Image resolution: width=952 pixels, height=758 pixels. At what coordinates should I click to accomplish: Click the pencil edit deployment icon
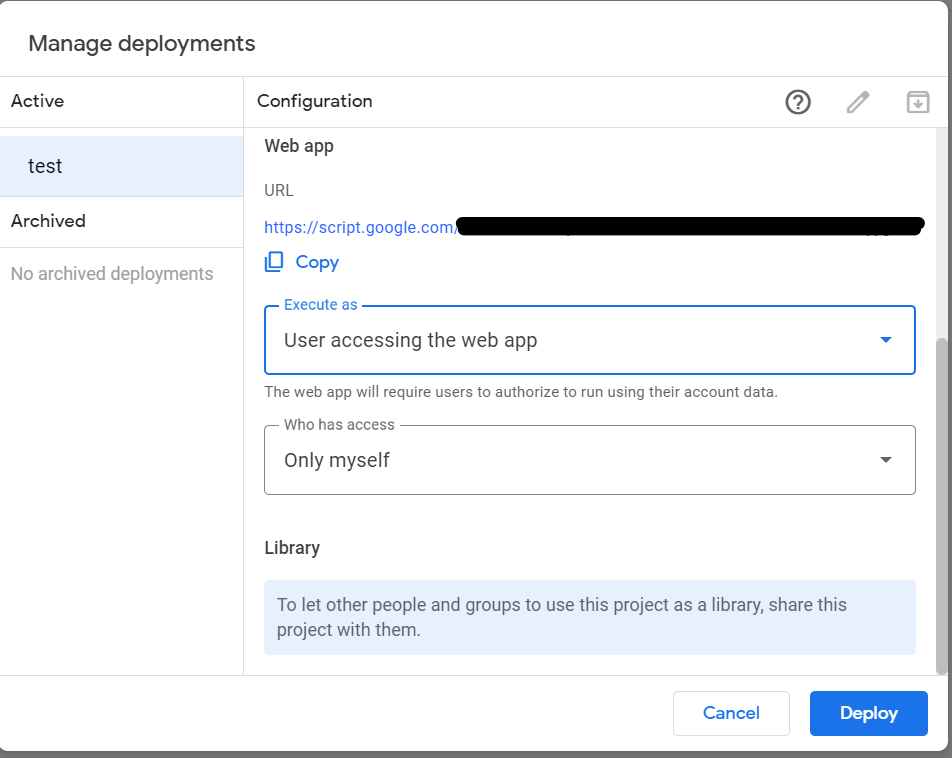(x=858, y=102)
